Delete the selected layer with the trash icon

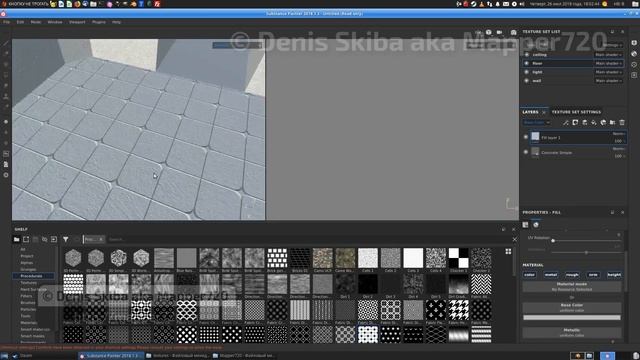pos(622,122)
